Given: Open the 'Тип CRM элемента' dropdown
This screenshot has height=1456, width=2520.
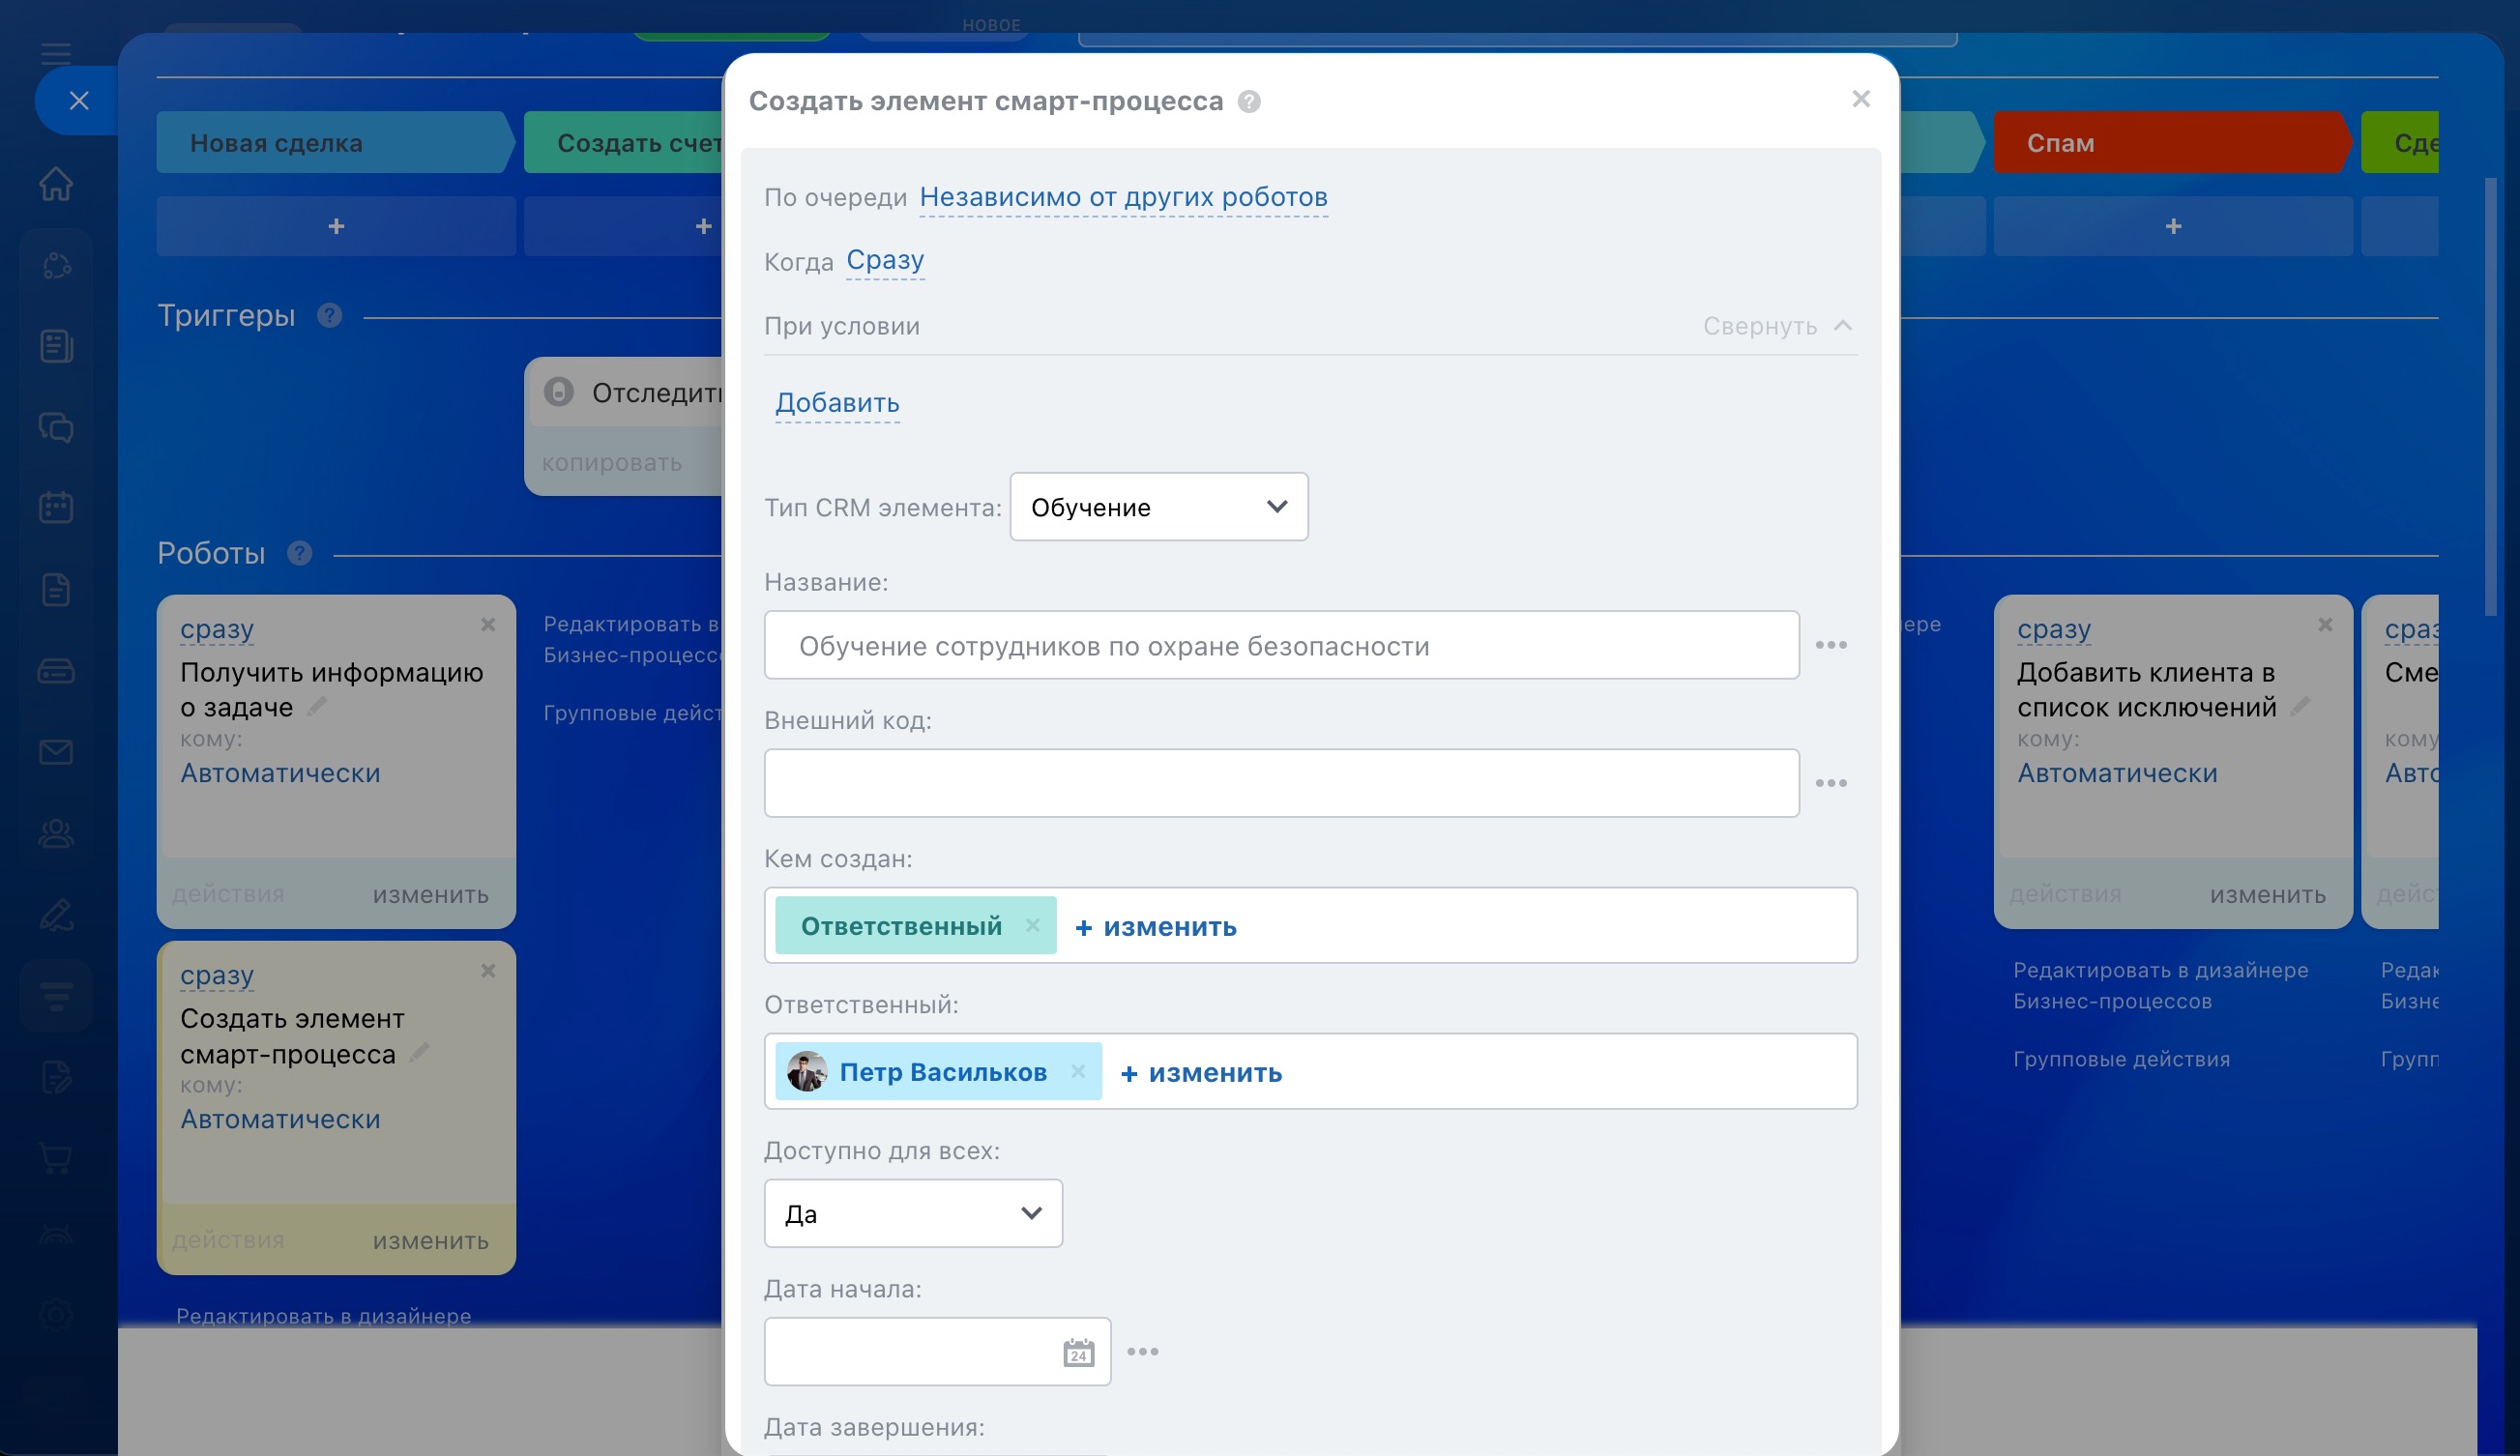Looking at the screenshot, I should pyautogui.click(x=1158, y=507).
